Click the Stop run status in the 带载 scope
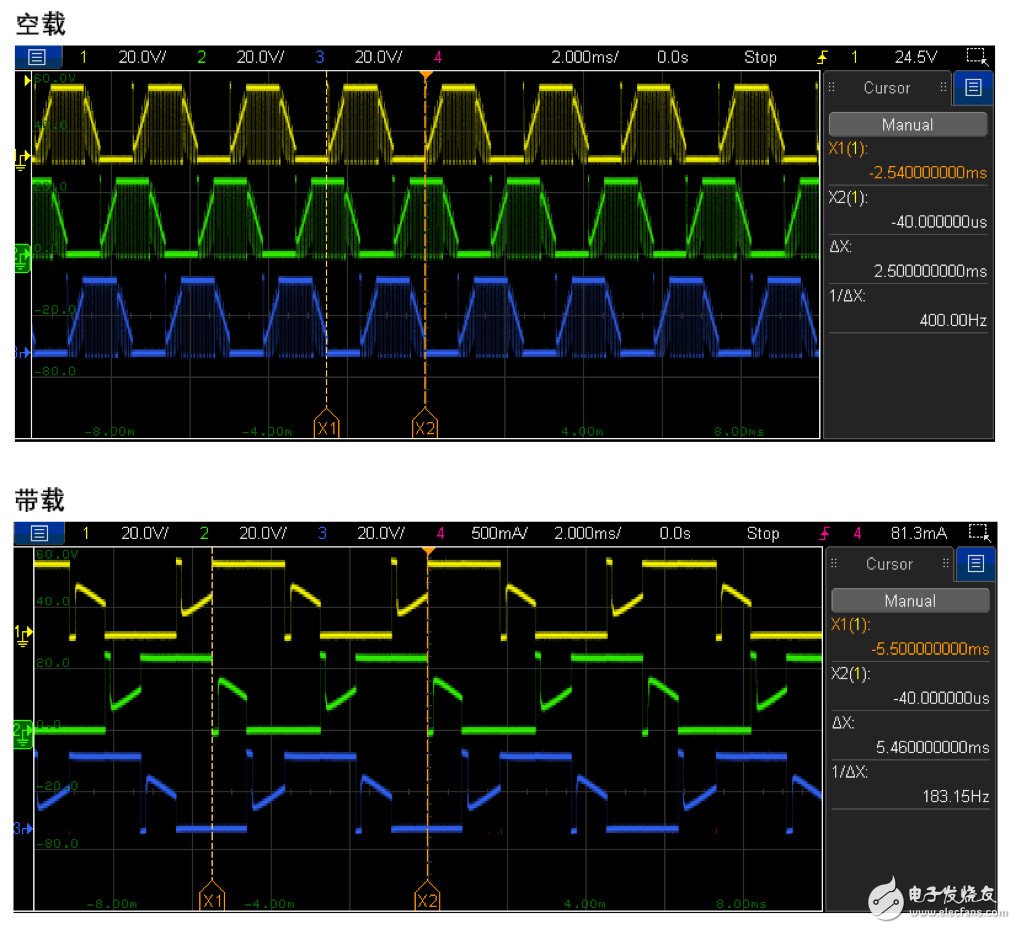The height and width of the screenshot is (929, 1016). (x=763, y=533)
